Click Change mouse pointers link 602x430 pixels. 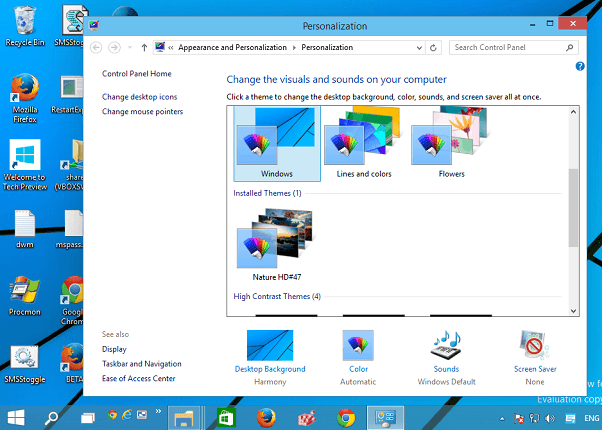pyautogui.click(x=142, y=112)
